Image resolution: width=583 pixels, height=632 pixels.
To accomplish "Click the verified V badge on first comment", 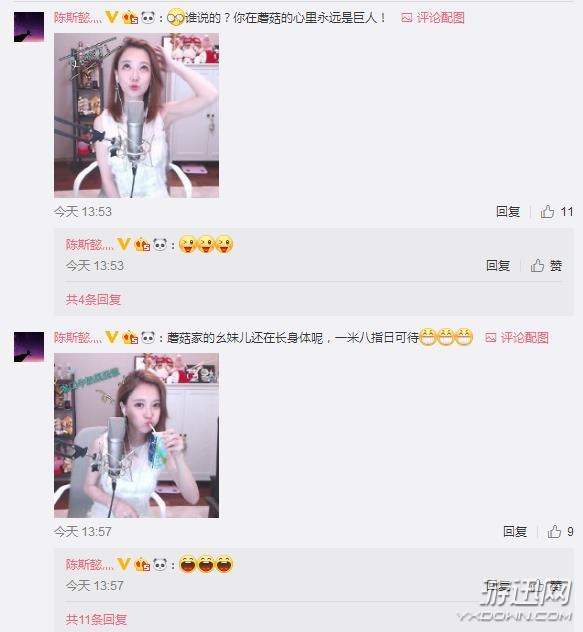I will 111,17.
